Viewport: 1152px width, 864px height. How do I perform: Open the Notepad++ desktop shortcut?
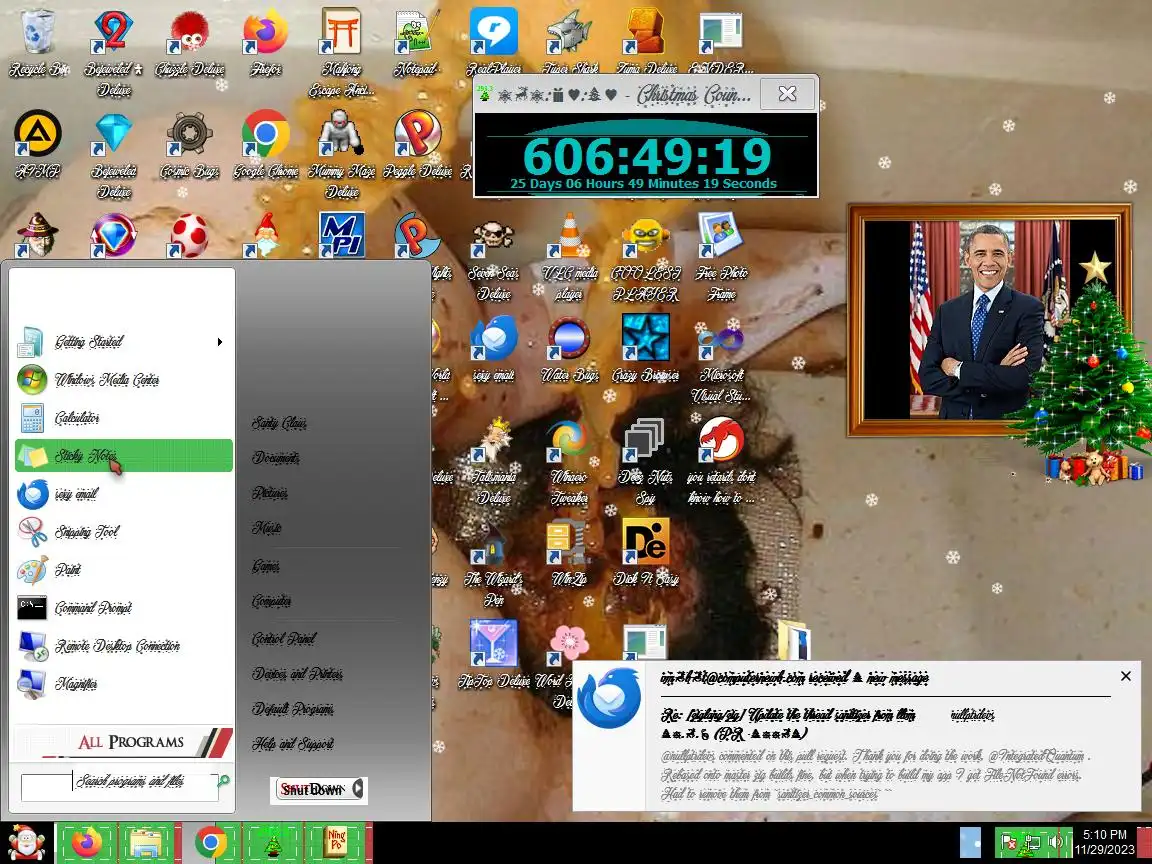click(417, 43)
